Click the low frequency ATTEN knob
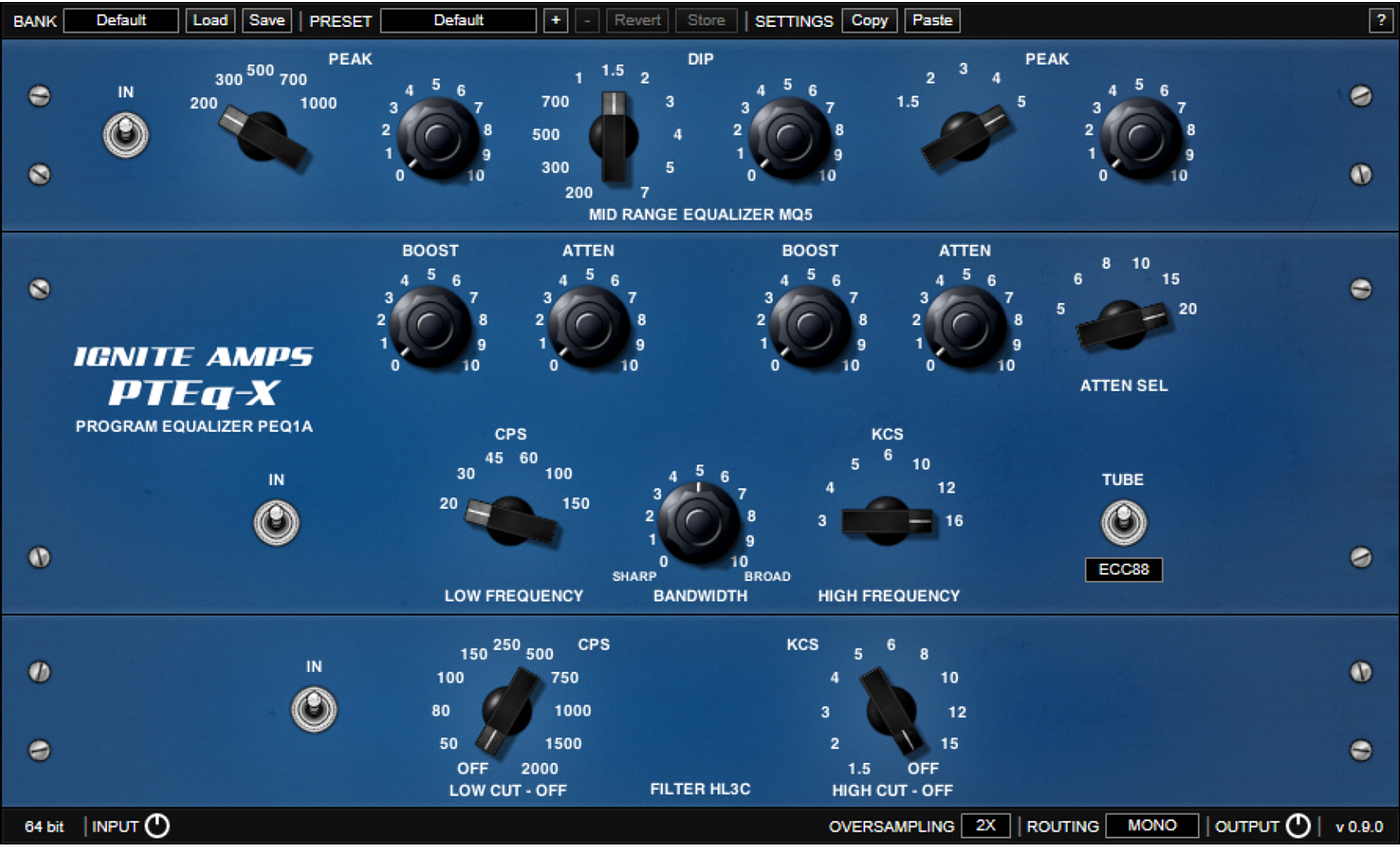 589,326
